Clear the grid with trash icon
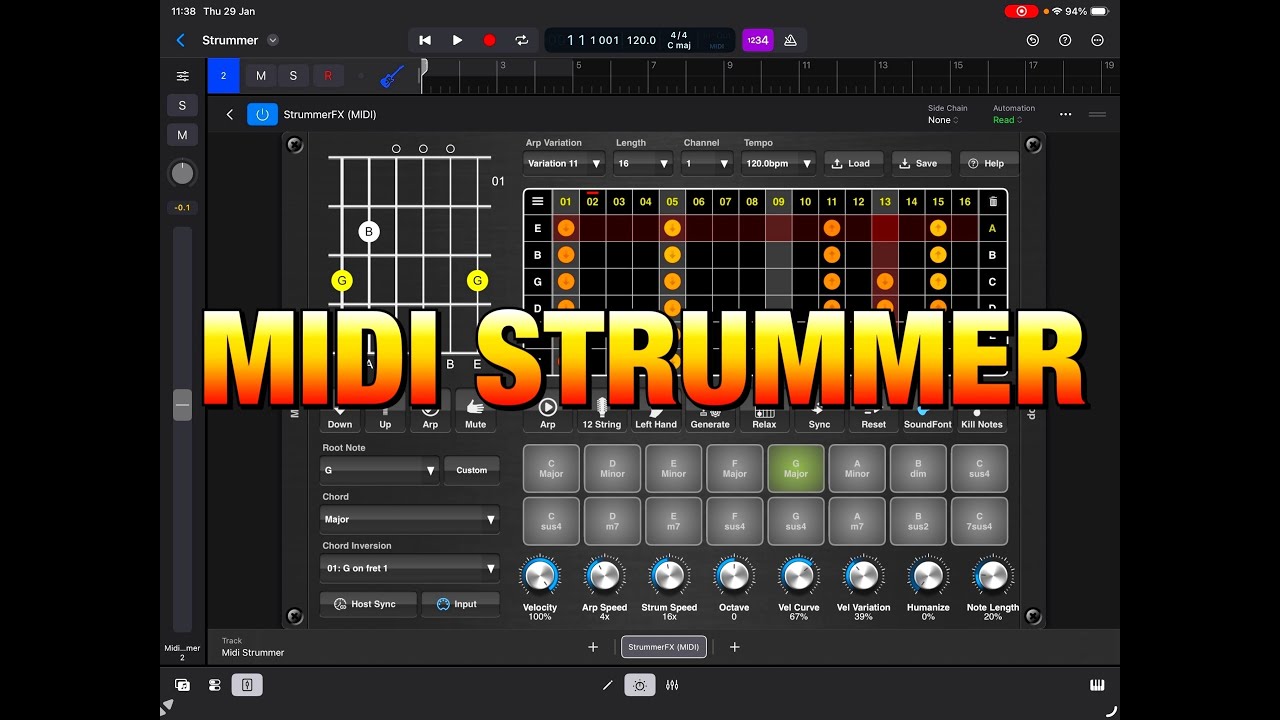 [993, 201]
